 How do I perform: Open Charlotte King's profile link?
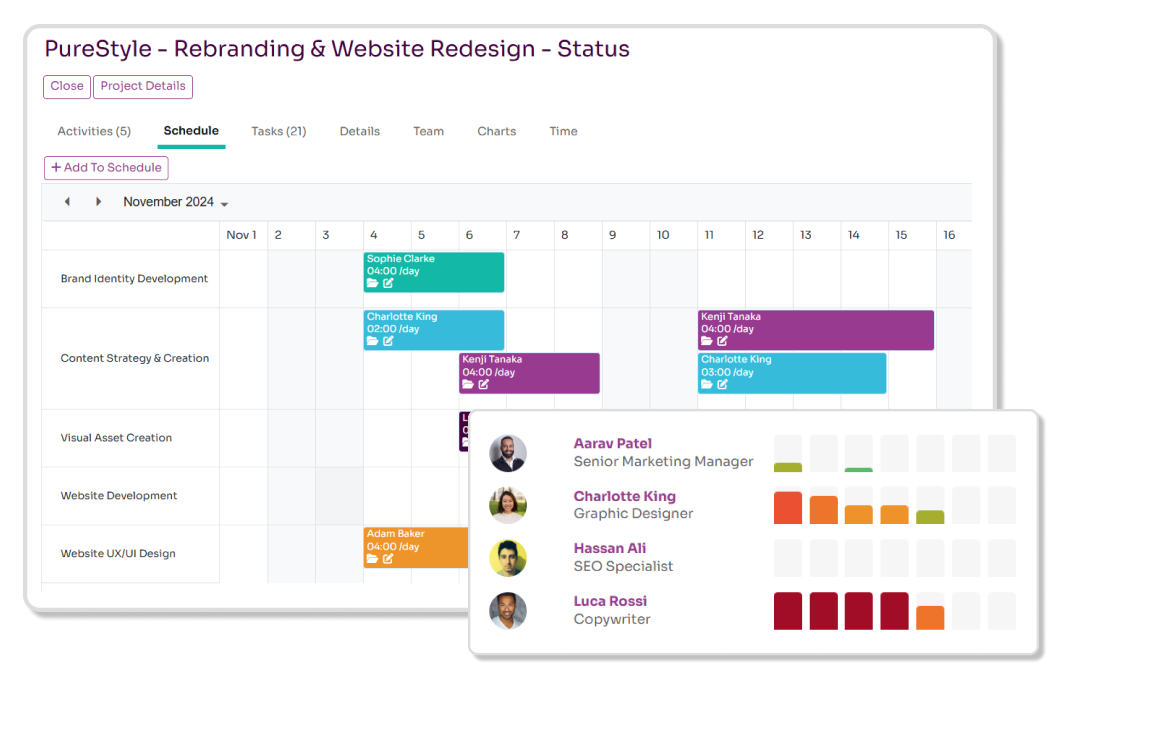click(x=625, y=496)
